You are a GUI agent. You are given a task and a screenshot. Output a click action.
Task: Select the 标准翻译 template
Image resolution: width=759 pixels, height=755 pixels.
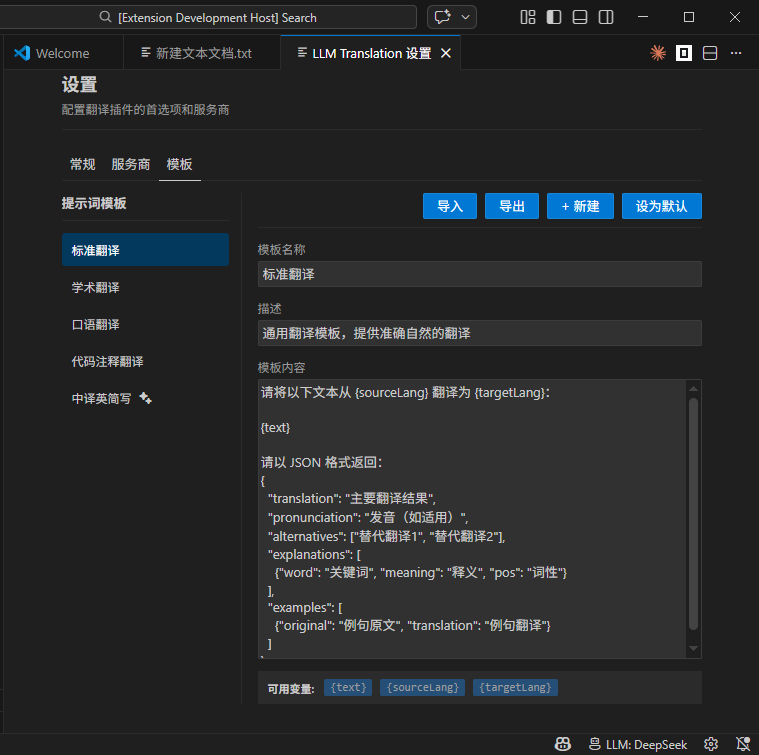(145, 250)
